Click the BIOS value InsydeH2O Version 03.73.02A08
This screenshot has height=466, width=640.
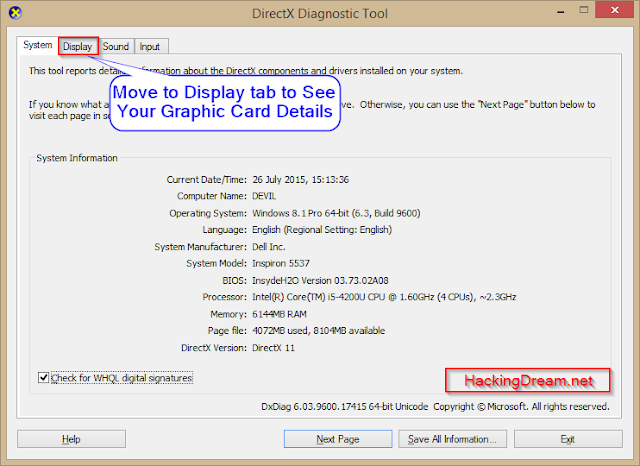(x=320, y=281)
